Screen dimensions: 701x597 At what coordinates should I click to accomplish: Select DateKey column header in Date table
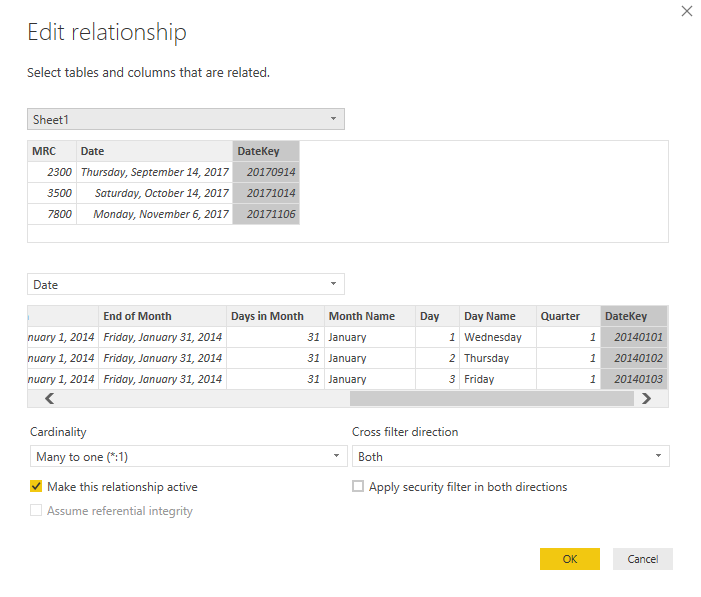pyautogui.click(x=634, y=316)
